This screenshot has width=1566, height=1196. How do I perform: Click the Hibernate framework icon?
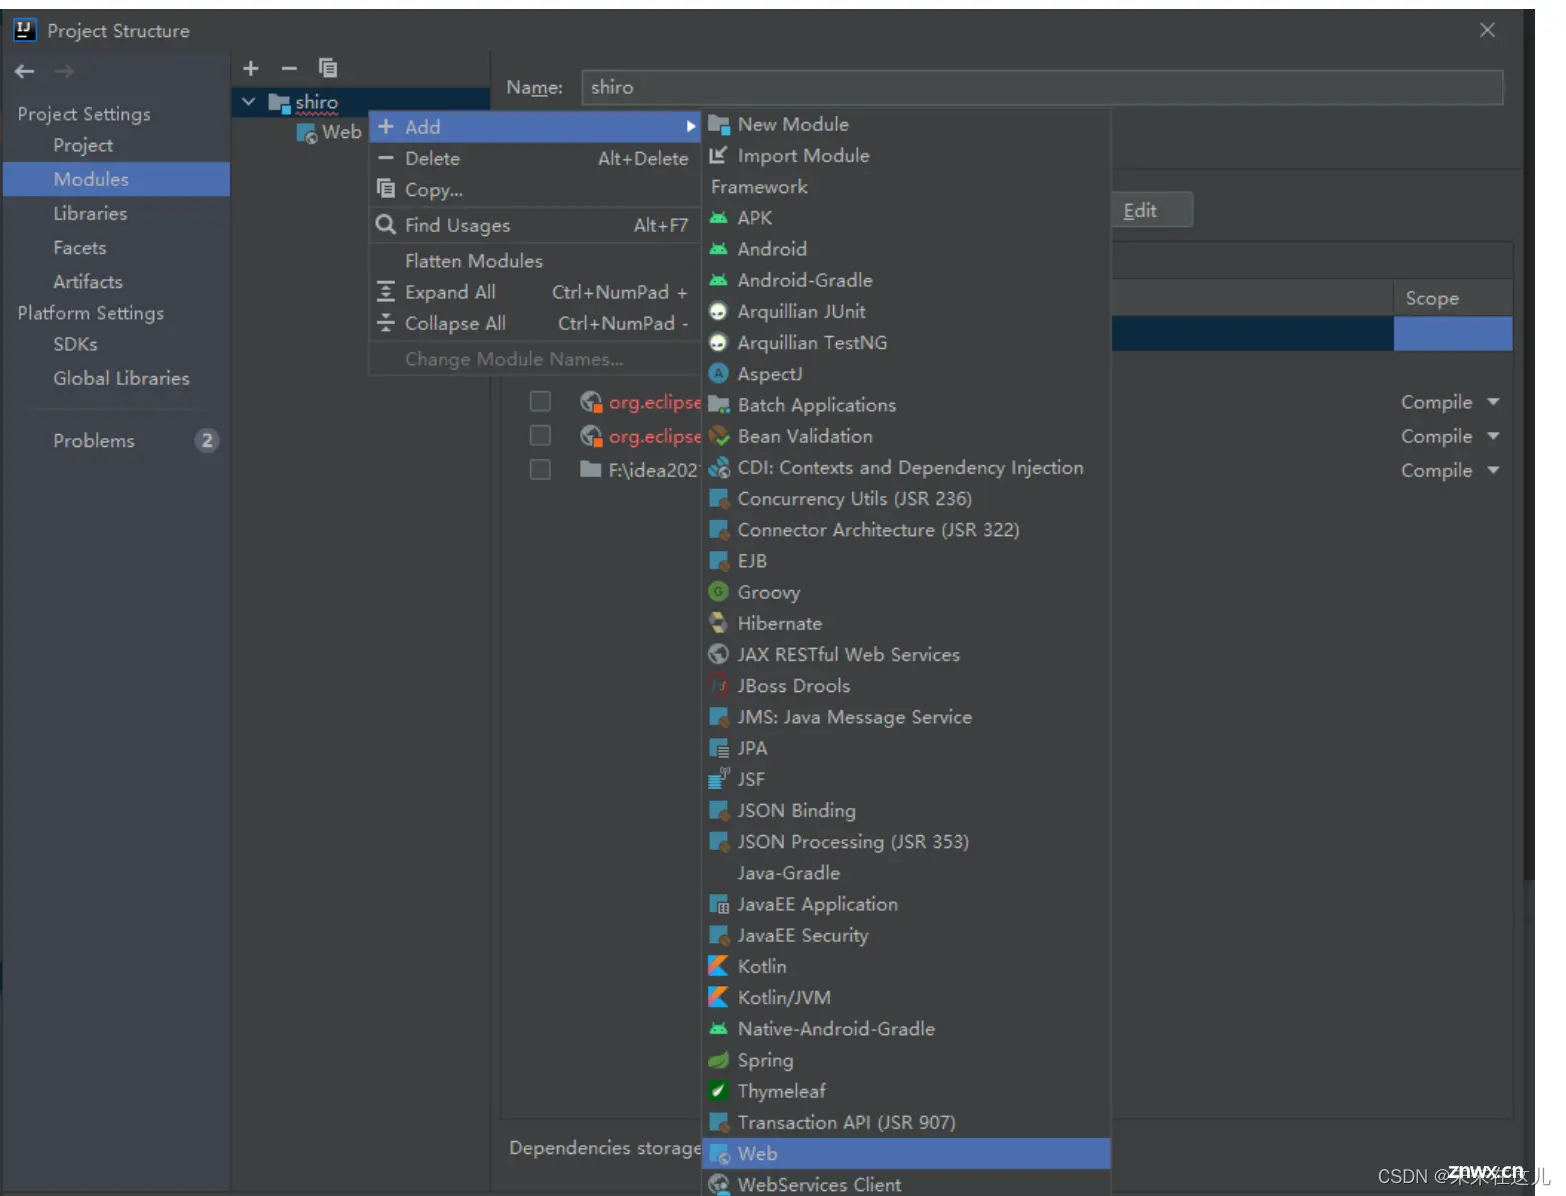(x=718, y=623)
